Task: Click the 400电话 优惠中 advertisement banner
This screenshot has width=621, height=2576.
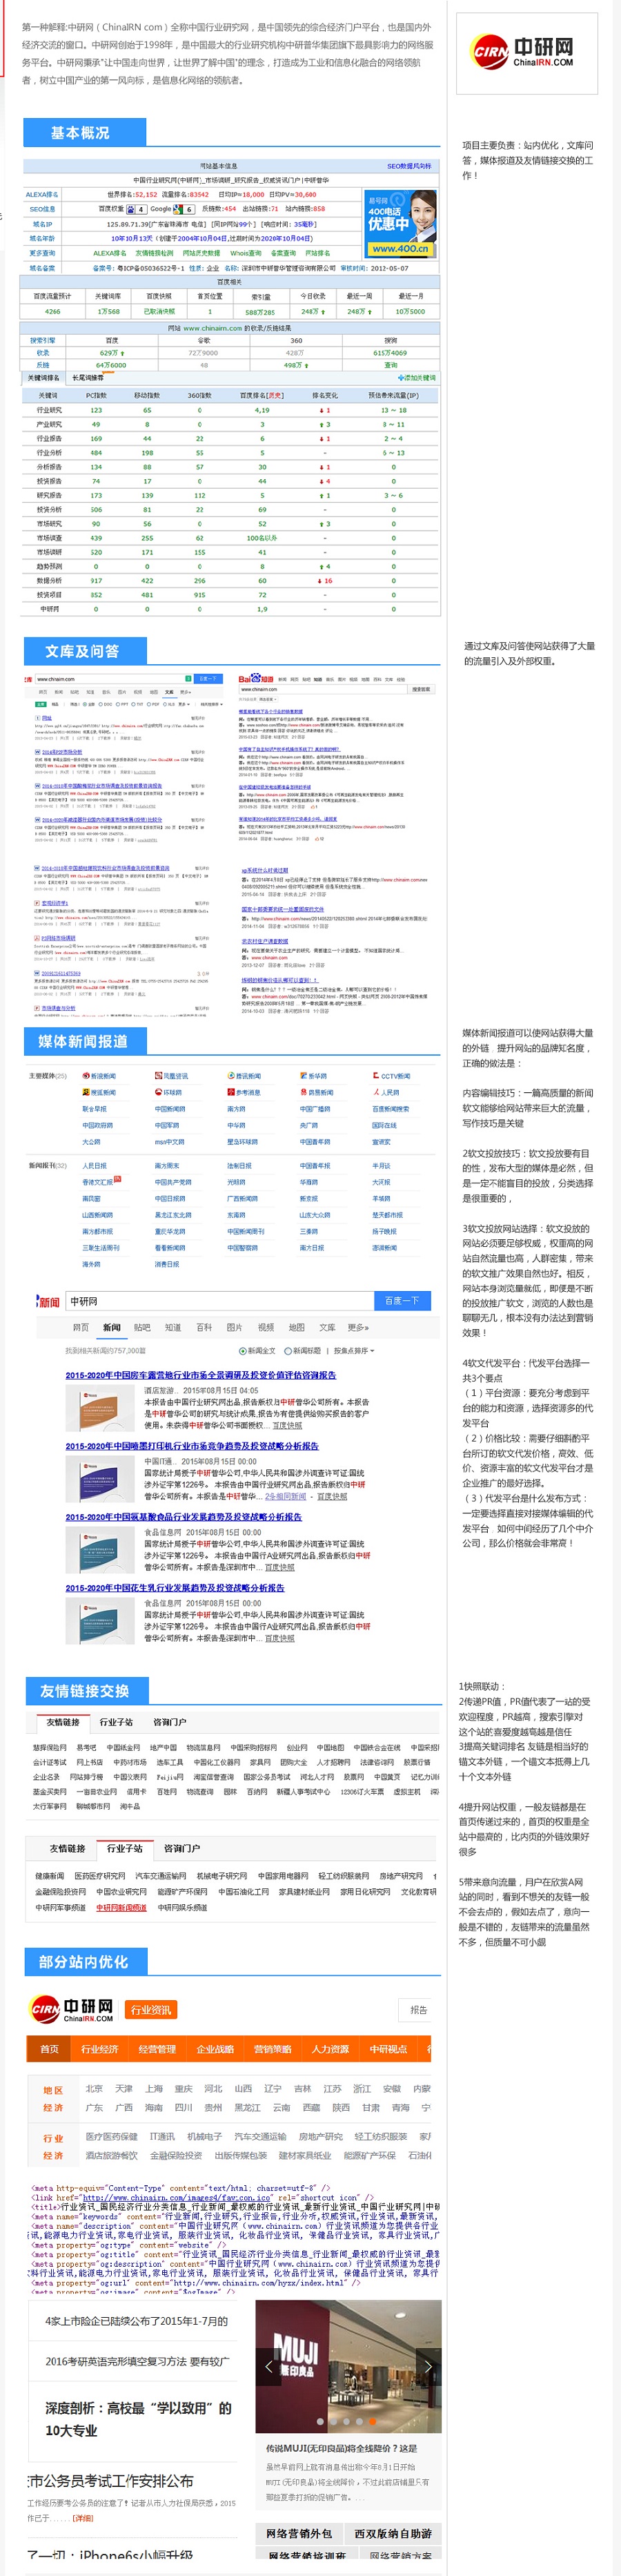Action: pos(399,223)
